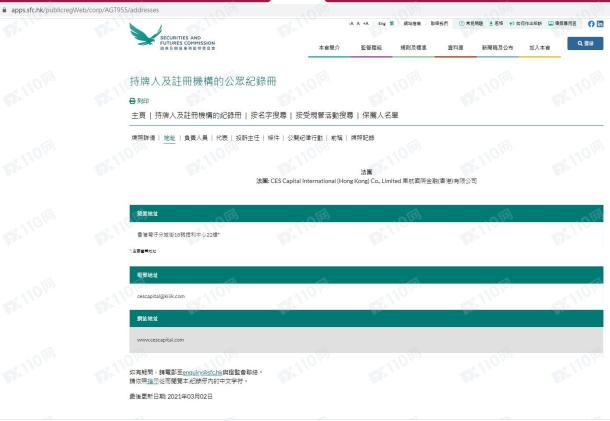Open the 監管職能 main menu
The width and height of the screenshot is (610, 421).
(371, 47)
